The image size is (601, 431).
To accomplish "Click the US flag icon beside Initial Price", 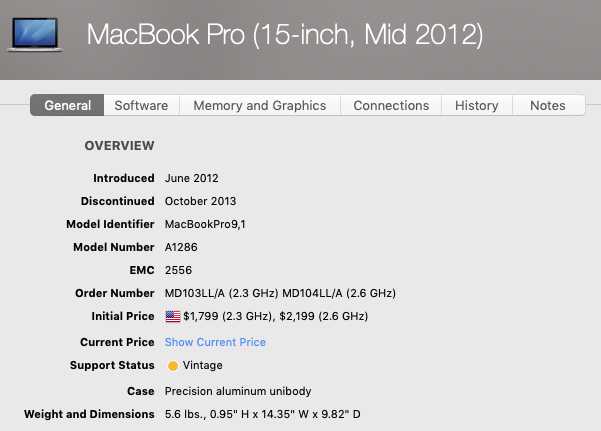I will click(x=173, y=316).
